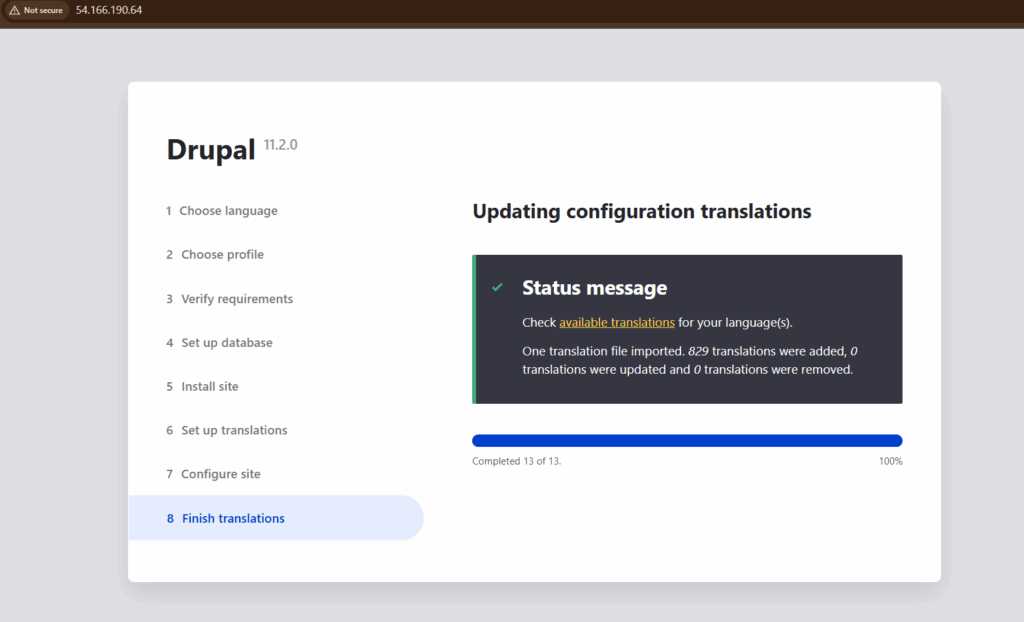Click the green checkmark status icon
Screen dimensions: 1024x622
498,287
